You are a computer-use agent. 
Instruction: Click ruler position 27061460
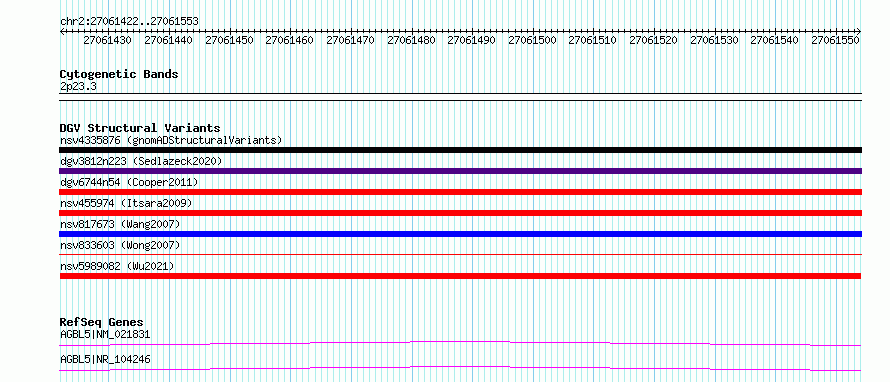289,40
